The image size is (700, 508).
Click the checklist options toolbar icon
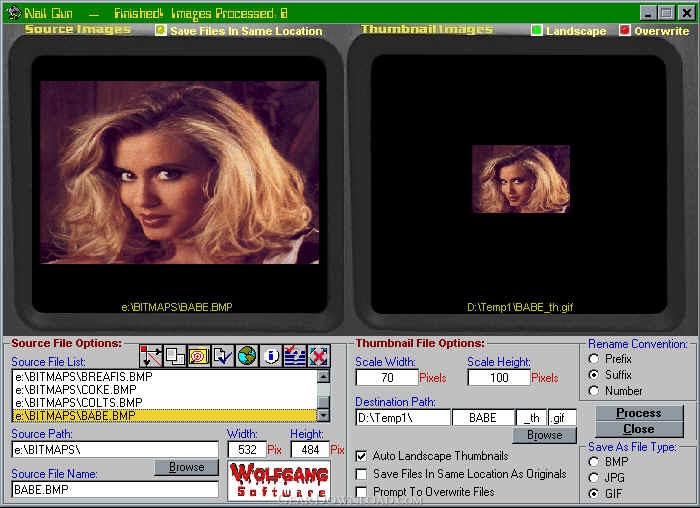pyautogui.click(x=295, y=356)
